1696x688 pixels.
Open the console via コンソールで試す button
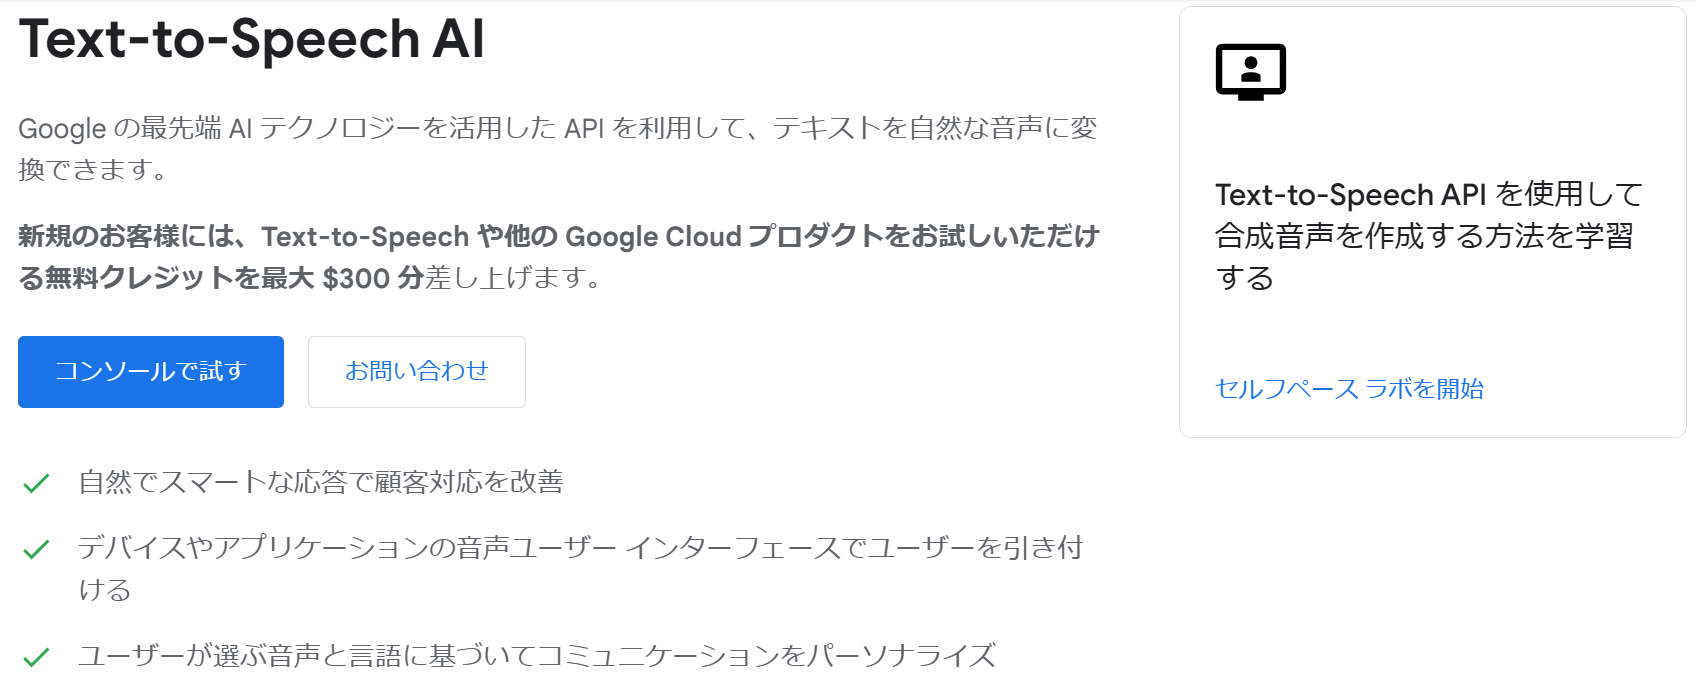click(x=150, y=371)
